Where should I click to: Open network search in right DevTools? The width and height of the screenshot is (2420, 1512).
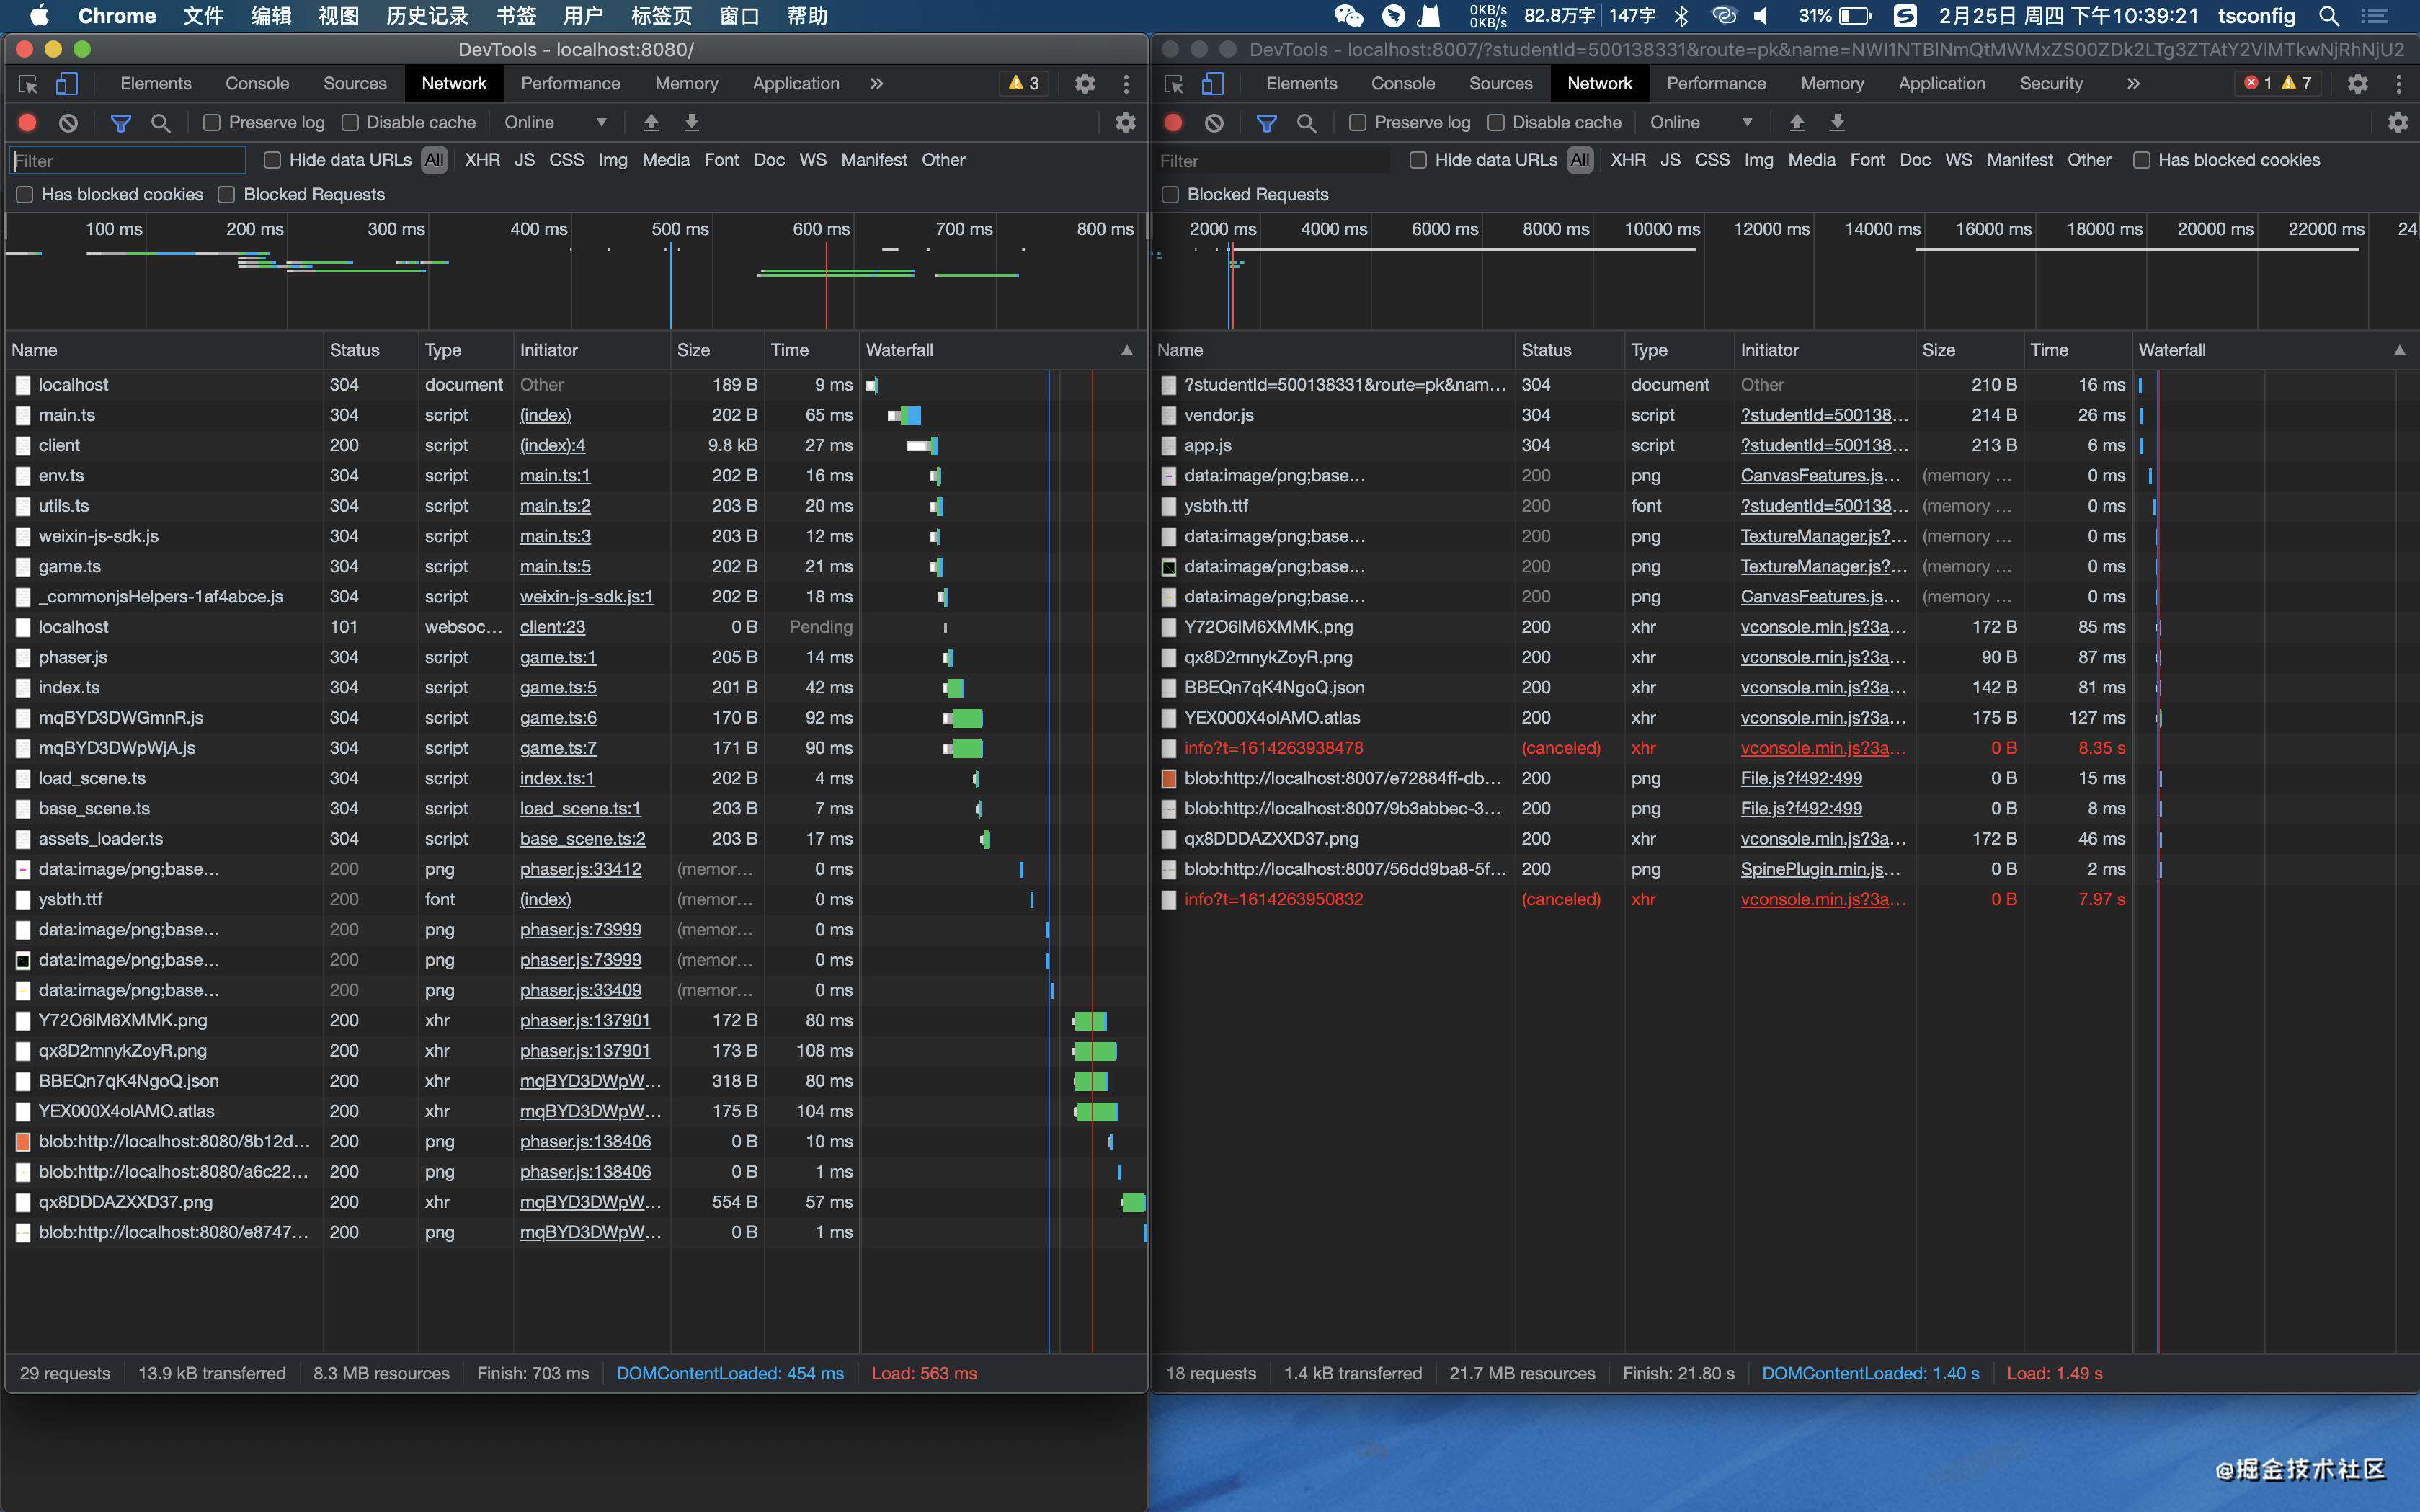[x=1306, y=123]
